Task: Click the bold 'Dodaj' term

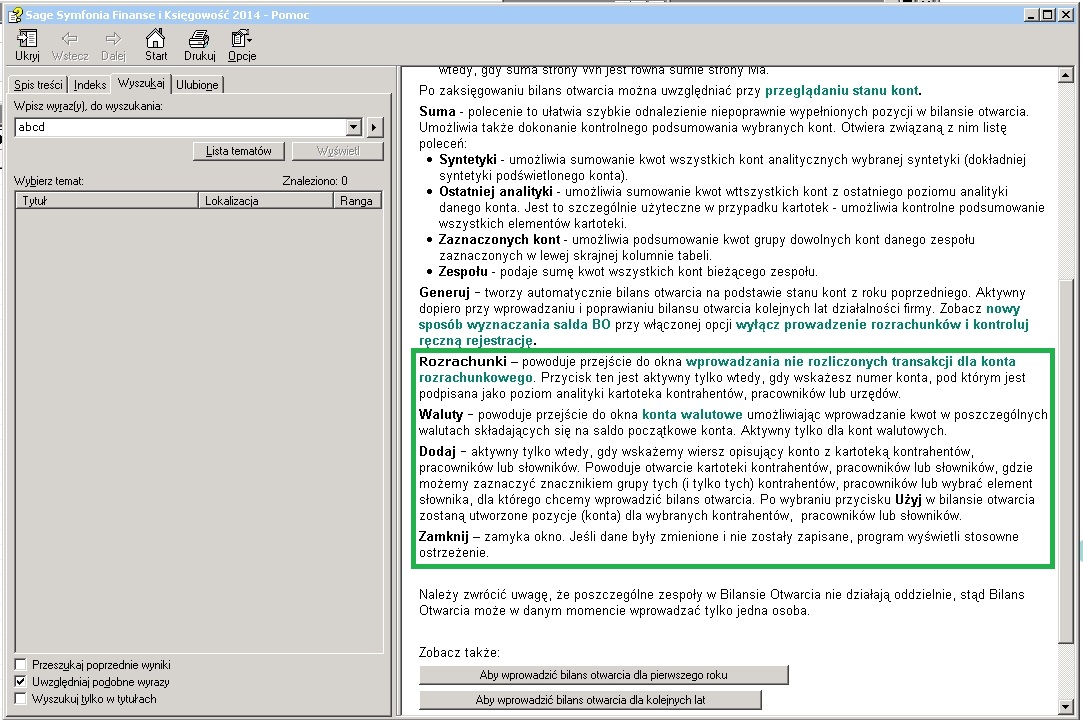Action: point(437,452)
